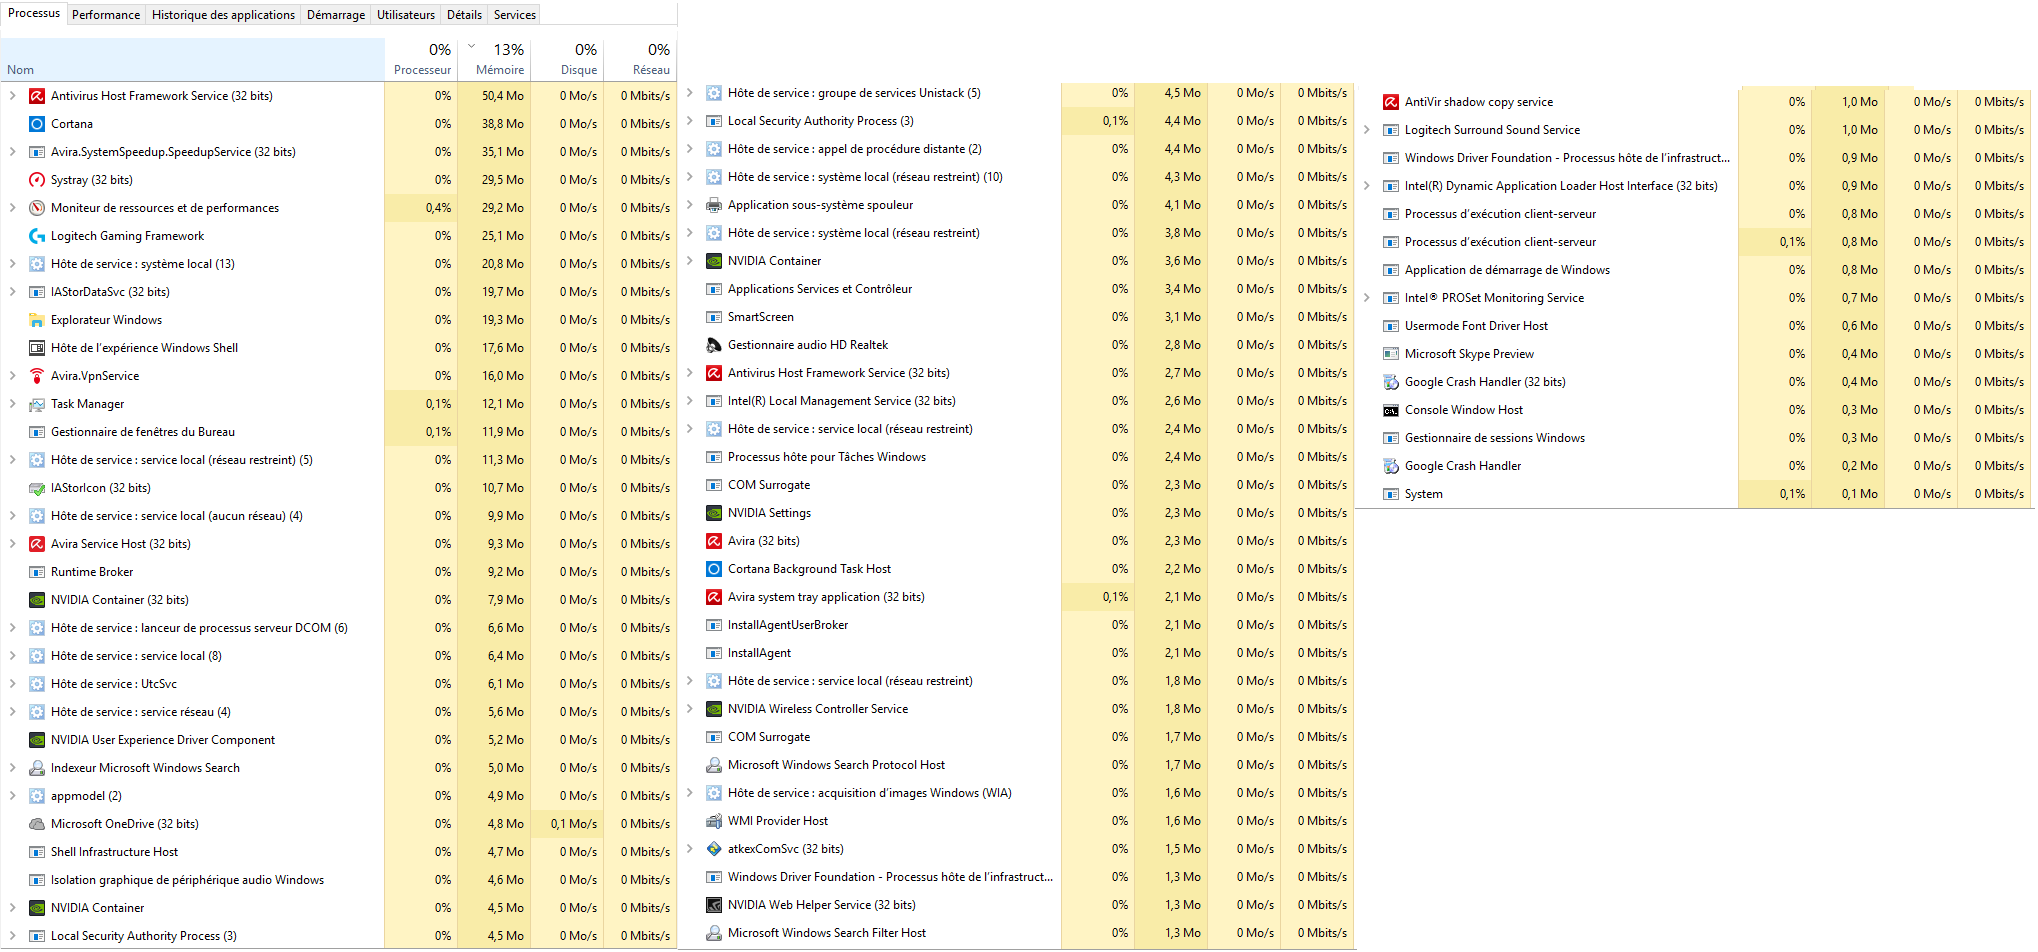Expand Intel(R) Local Management Service row

(x=689, y=401)
